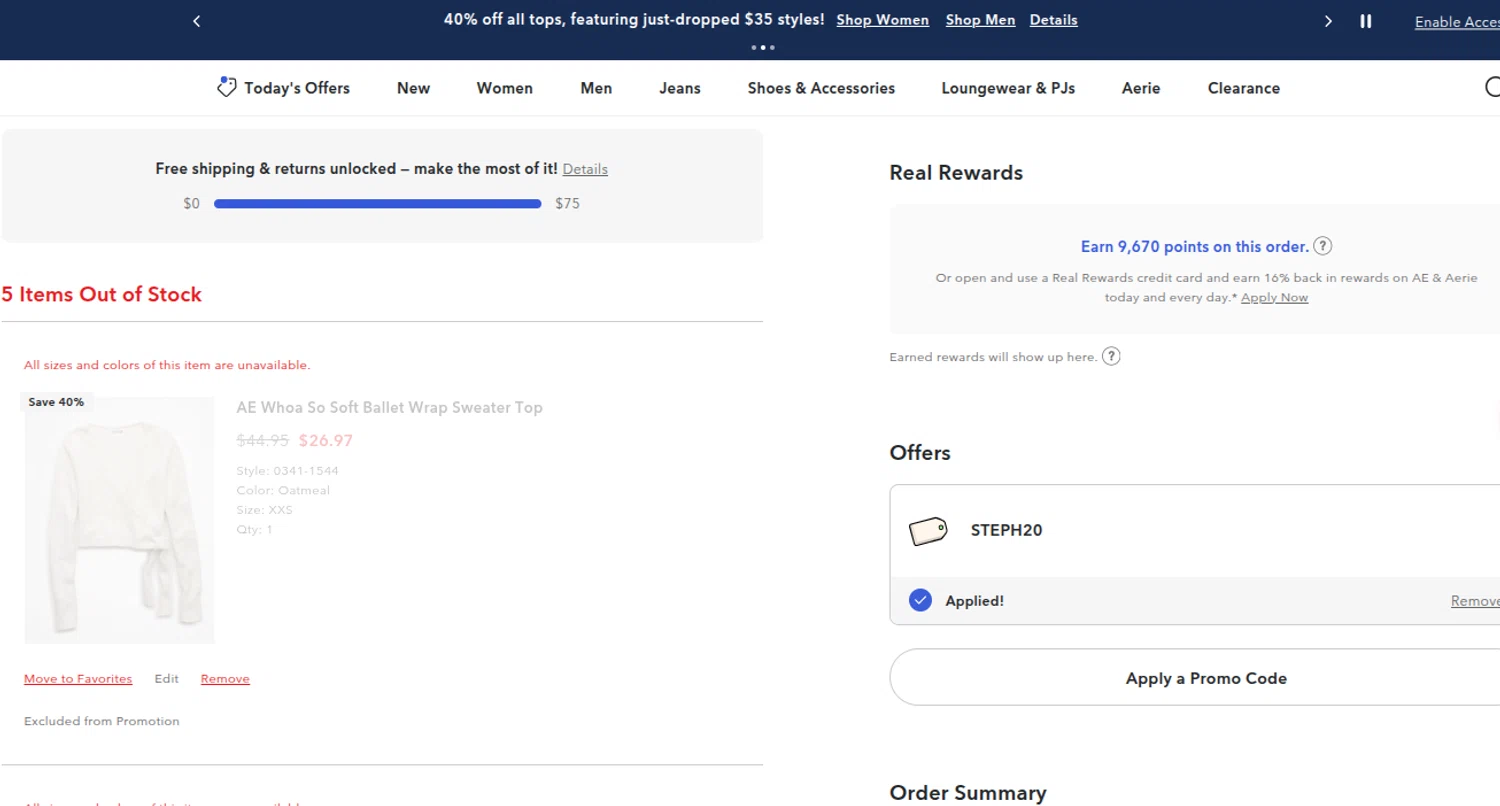Click the $44.95 original price
The image size is (1500, 806).
point(263,440)
